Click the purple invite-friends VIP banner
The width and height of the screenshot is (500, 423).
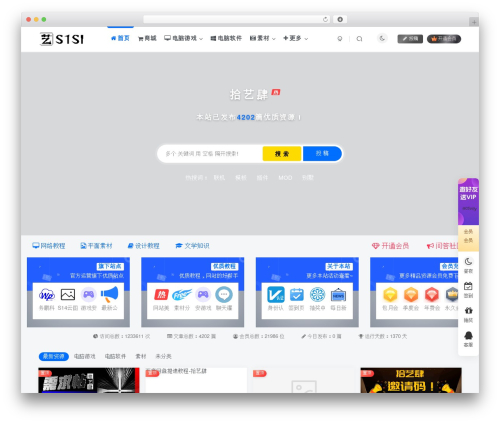click(x=468, y=201)
